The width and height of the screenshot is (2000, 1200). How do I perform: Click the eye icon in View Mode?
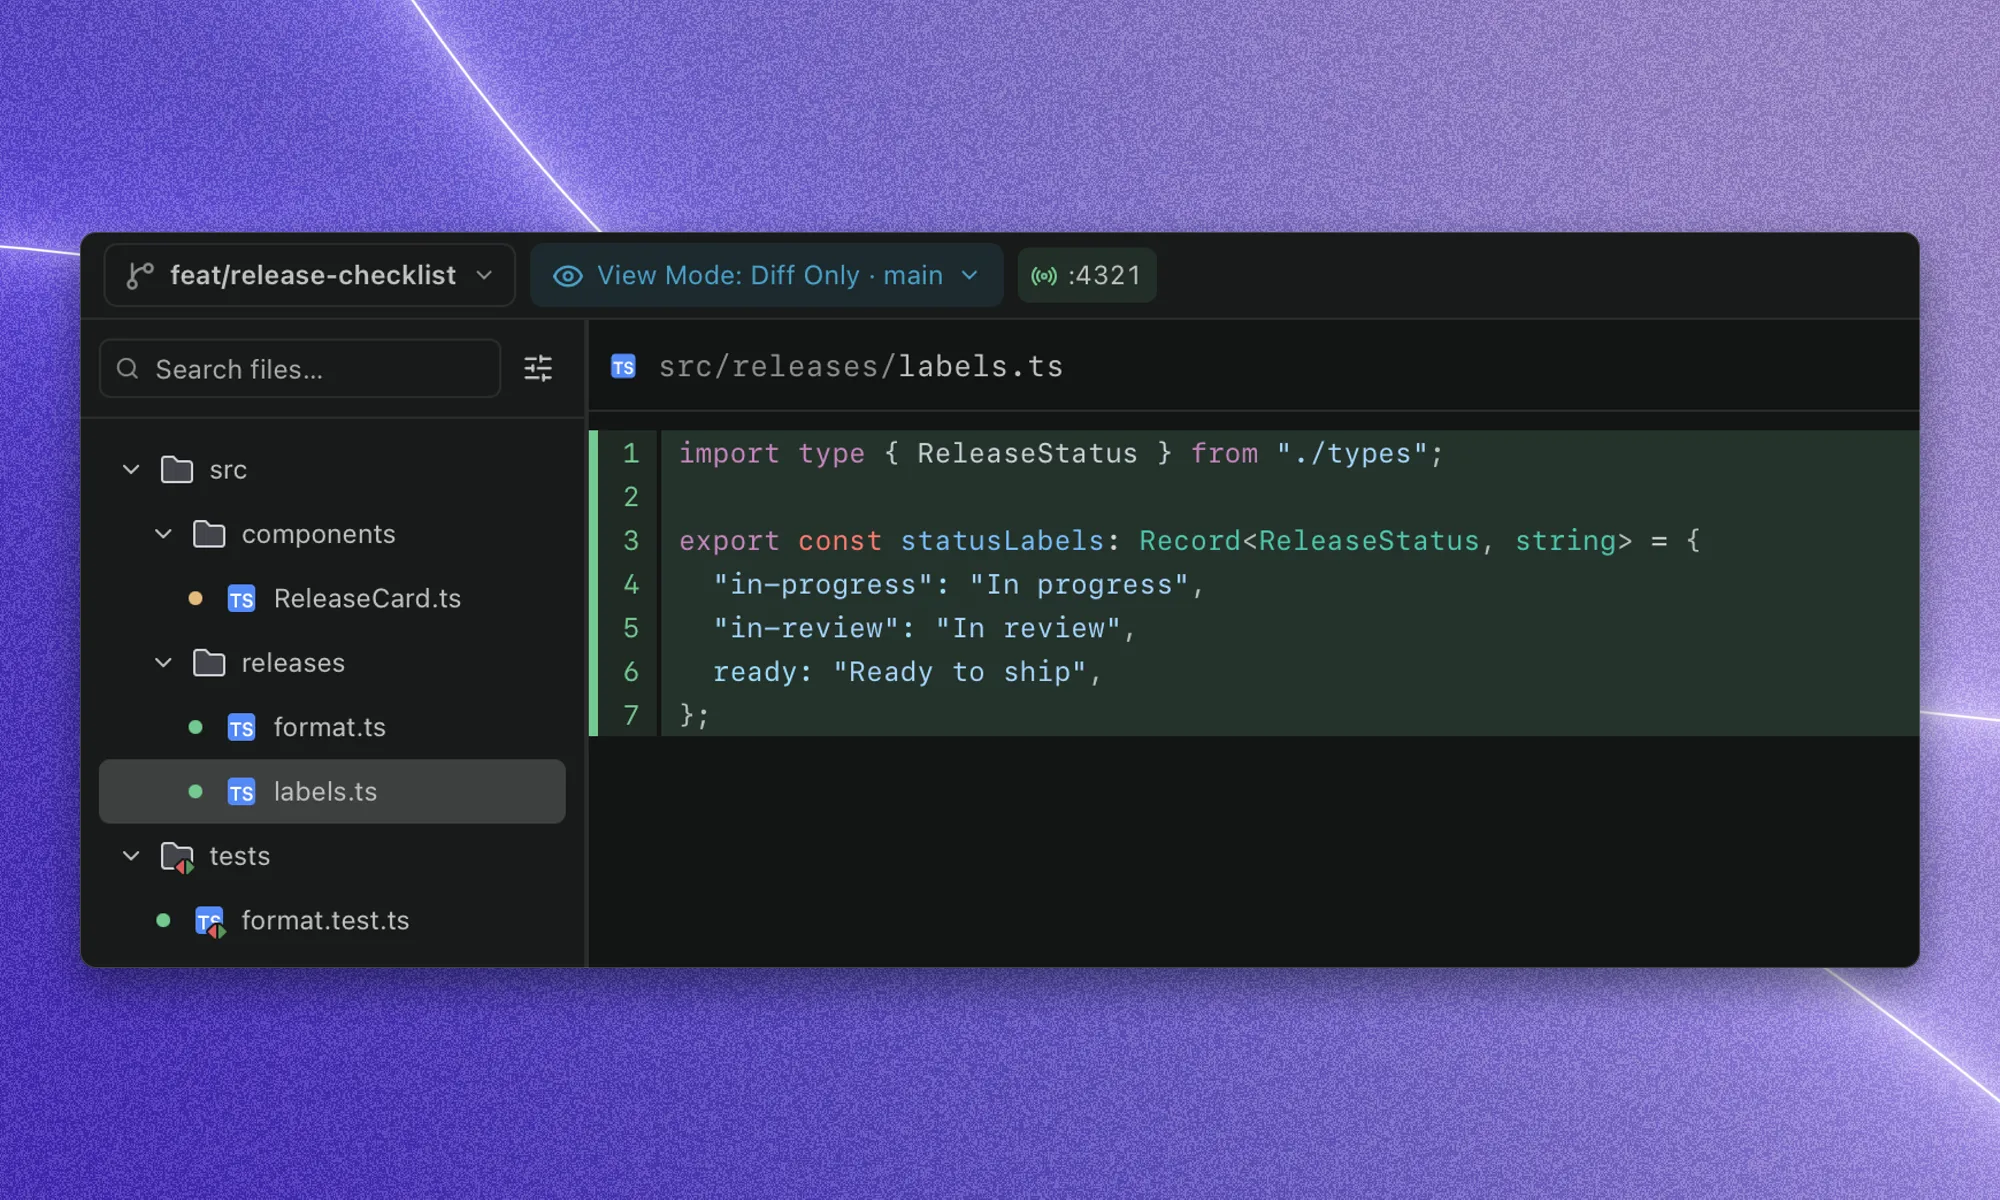568,276
